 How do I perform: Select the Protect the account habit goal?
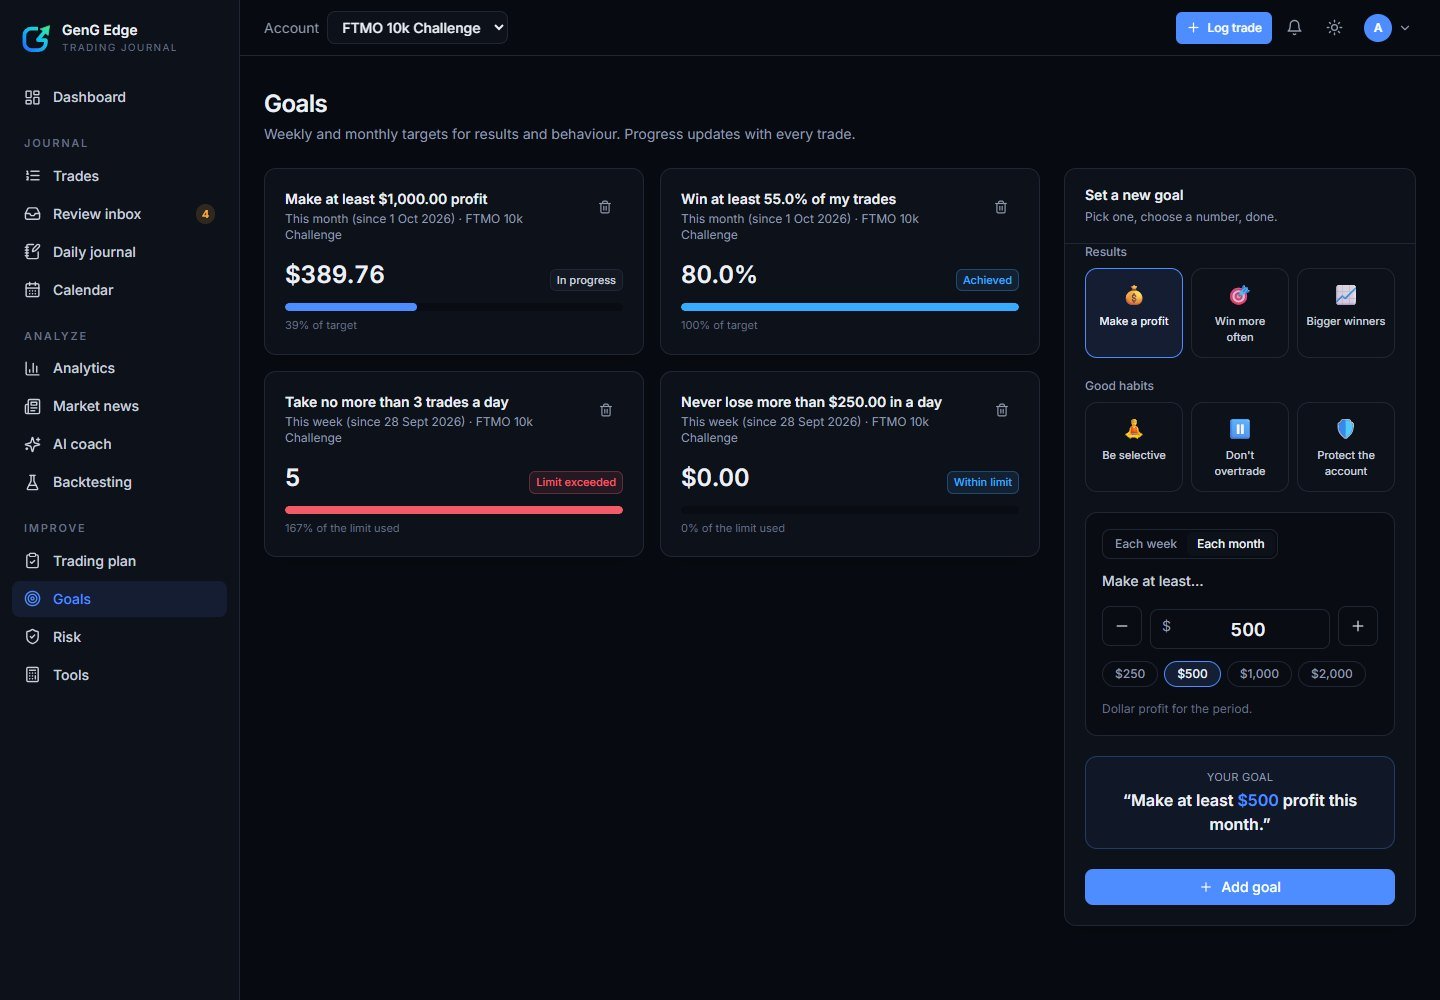pyautogui.click(x=1346, y=447)
